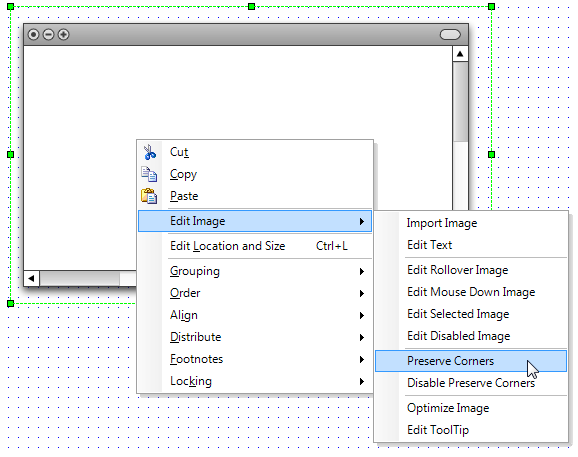Click the Cut scissors icon

coord(150,152)
